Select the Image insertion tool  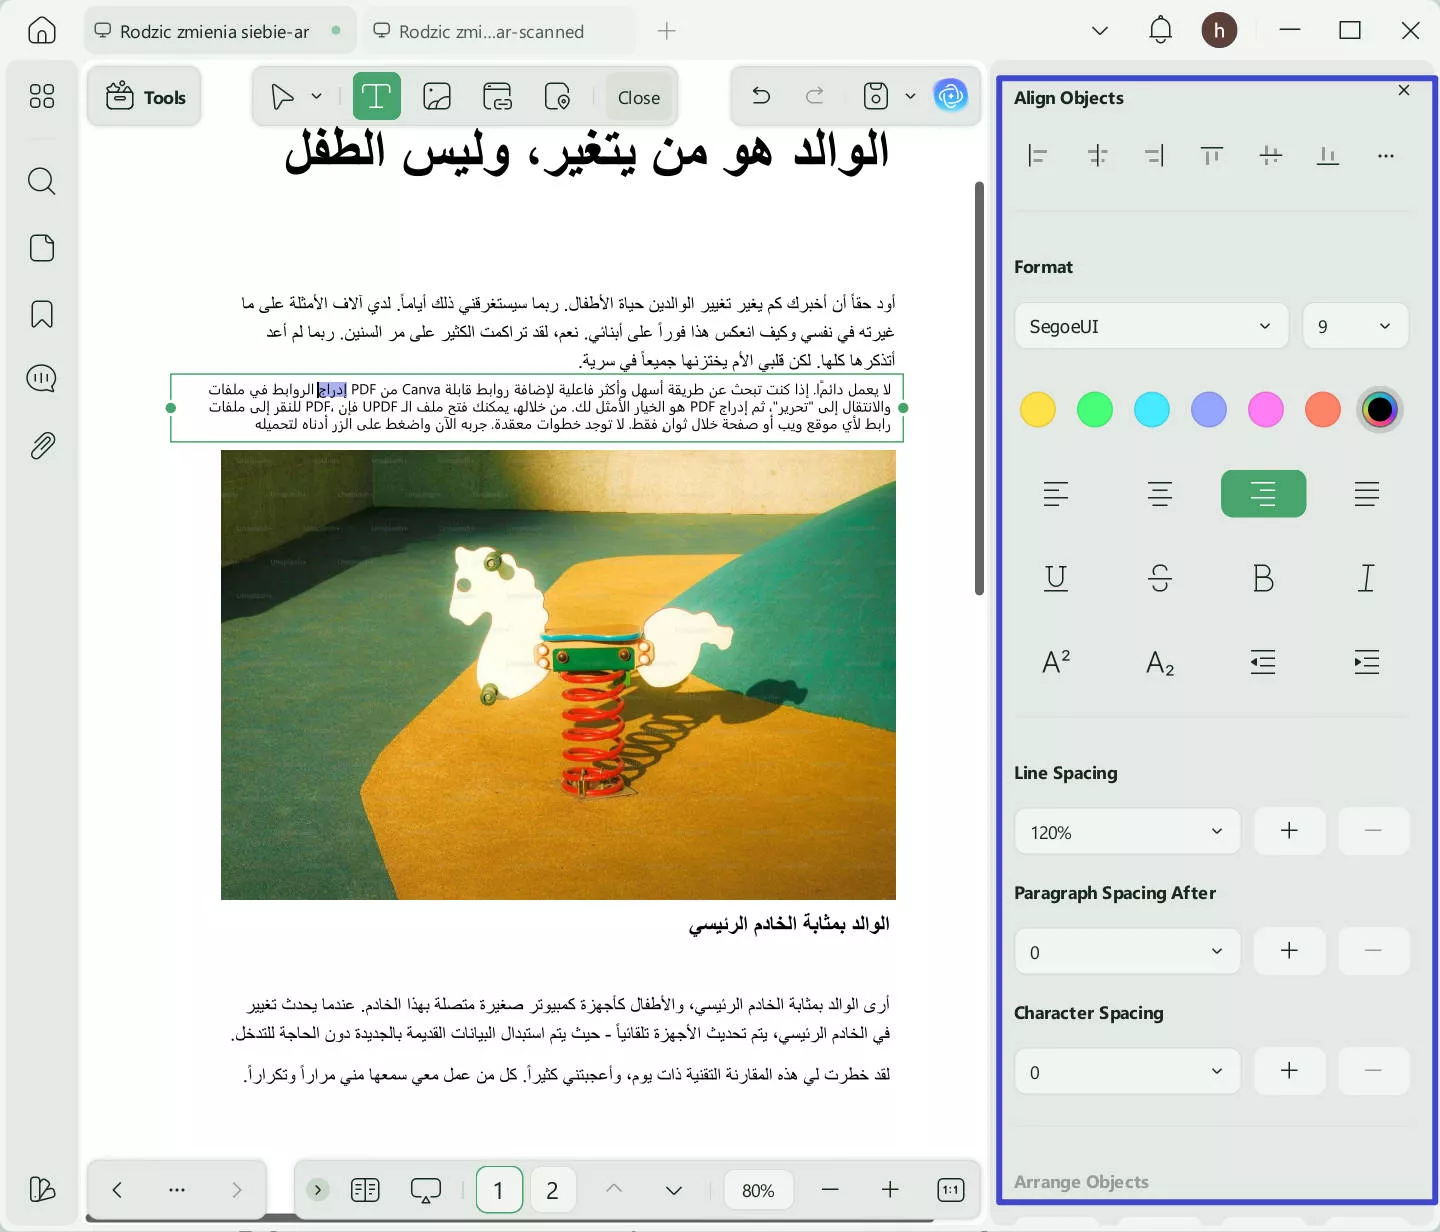tap(436, 95)
